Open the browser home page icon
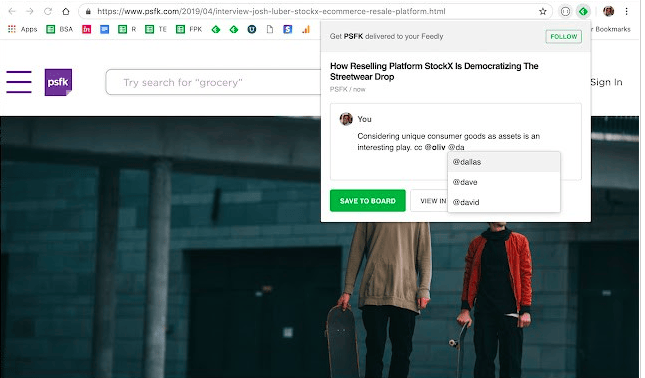645x378 pixels. click(x=66, y=12)
